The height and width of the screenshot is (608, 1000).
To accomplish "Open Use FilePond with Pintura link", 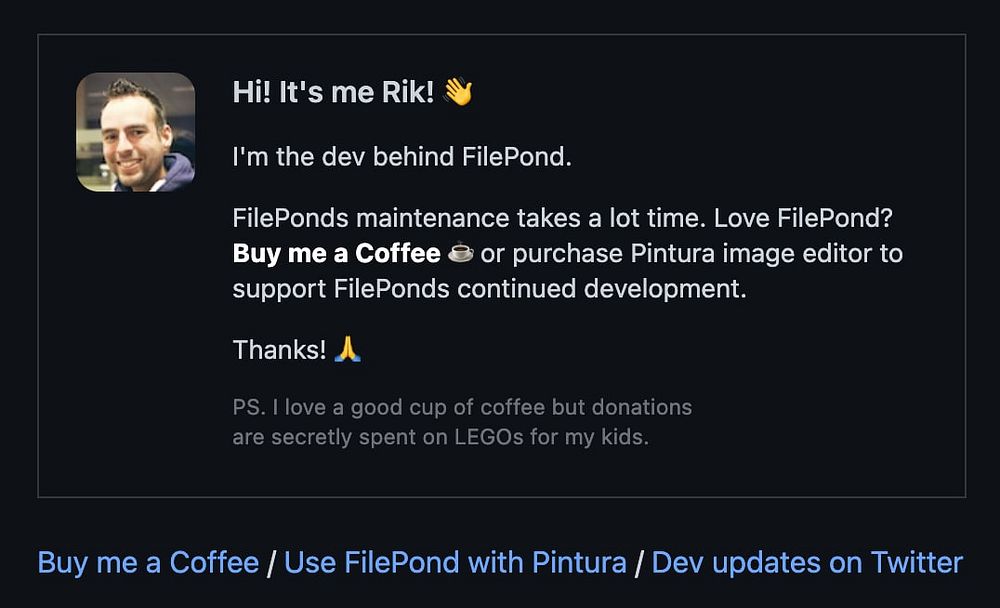I will pos(455,563).
